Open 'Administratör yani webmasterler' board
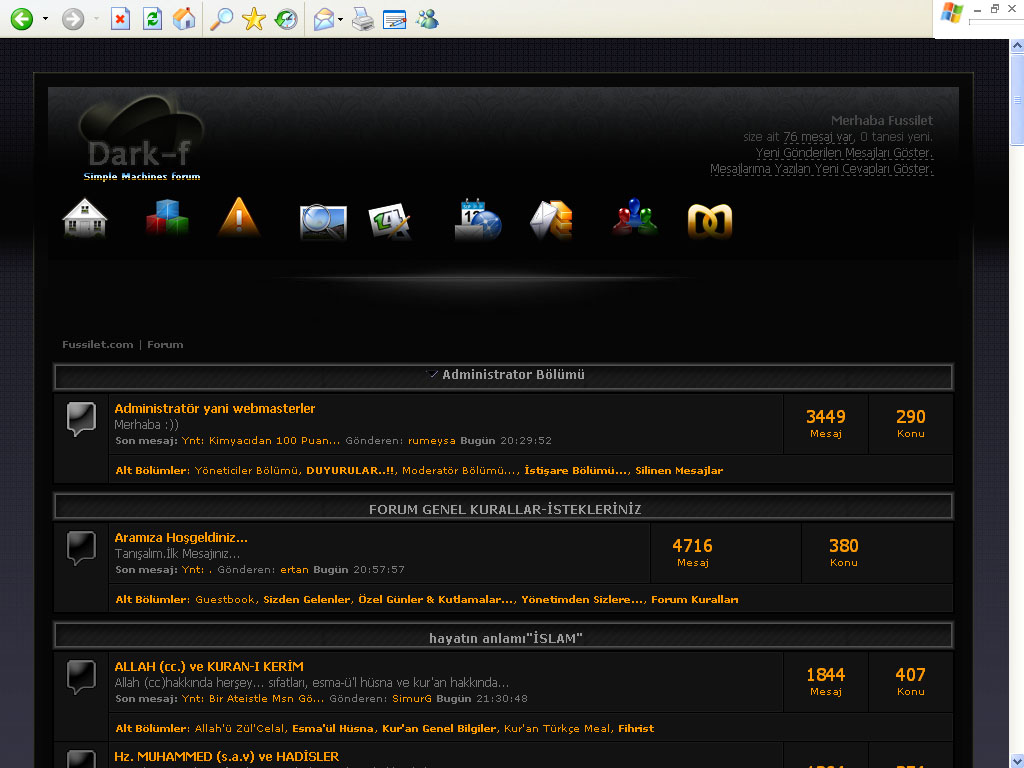 pos(214,408)
